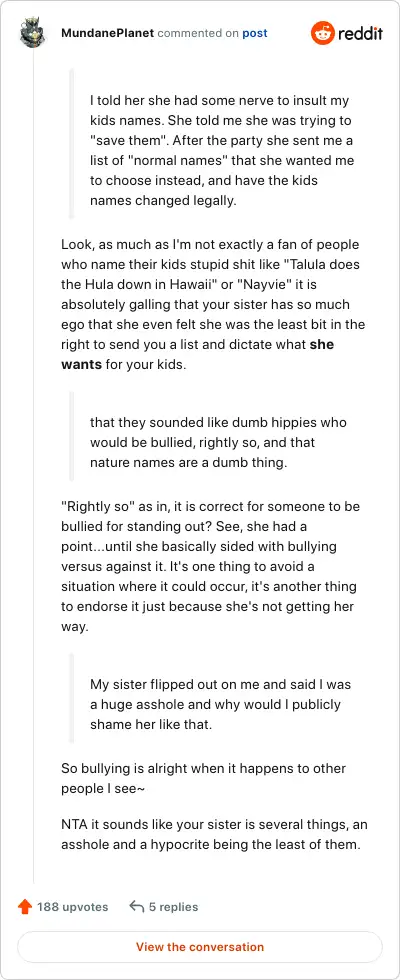The height and width of the screenshot is (980, 400).
Task: Click the orange upvote arrow icon
Action: tap(25, 907)
